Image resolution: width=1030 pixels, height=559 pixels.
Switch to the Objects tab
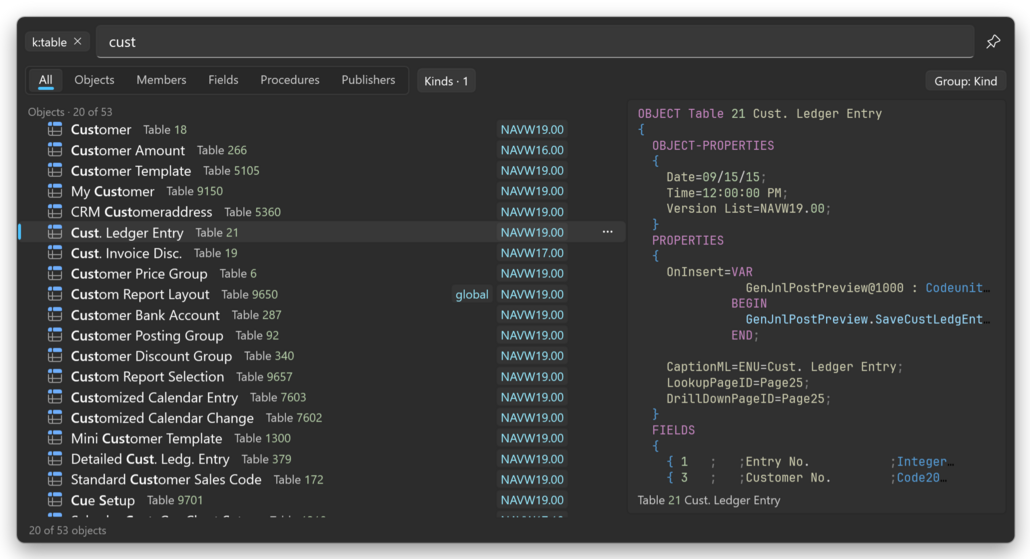(94, 80)
